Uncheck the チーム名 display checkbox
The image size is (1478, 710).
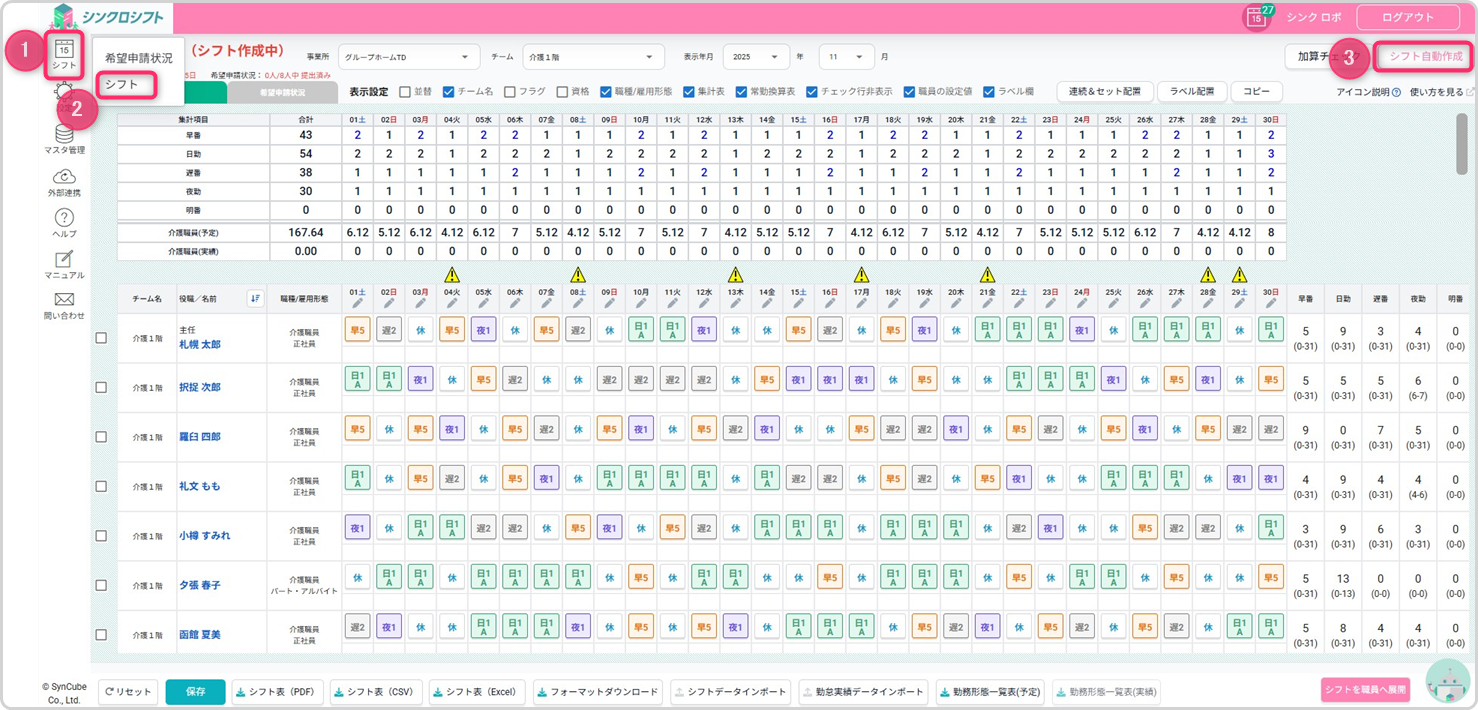pos(448,91)
